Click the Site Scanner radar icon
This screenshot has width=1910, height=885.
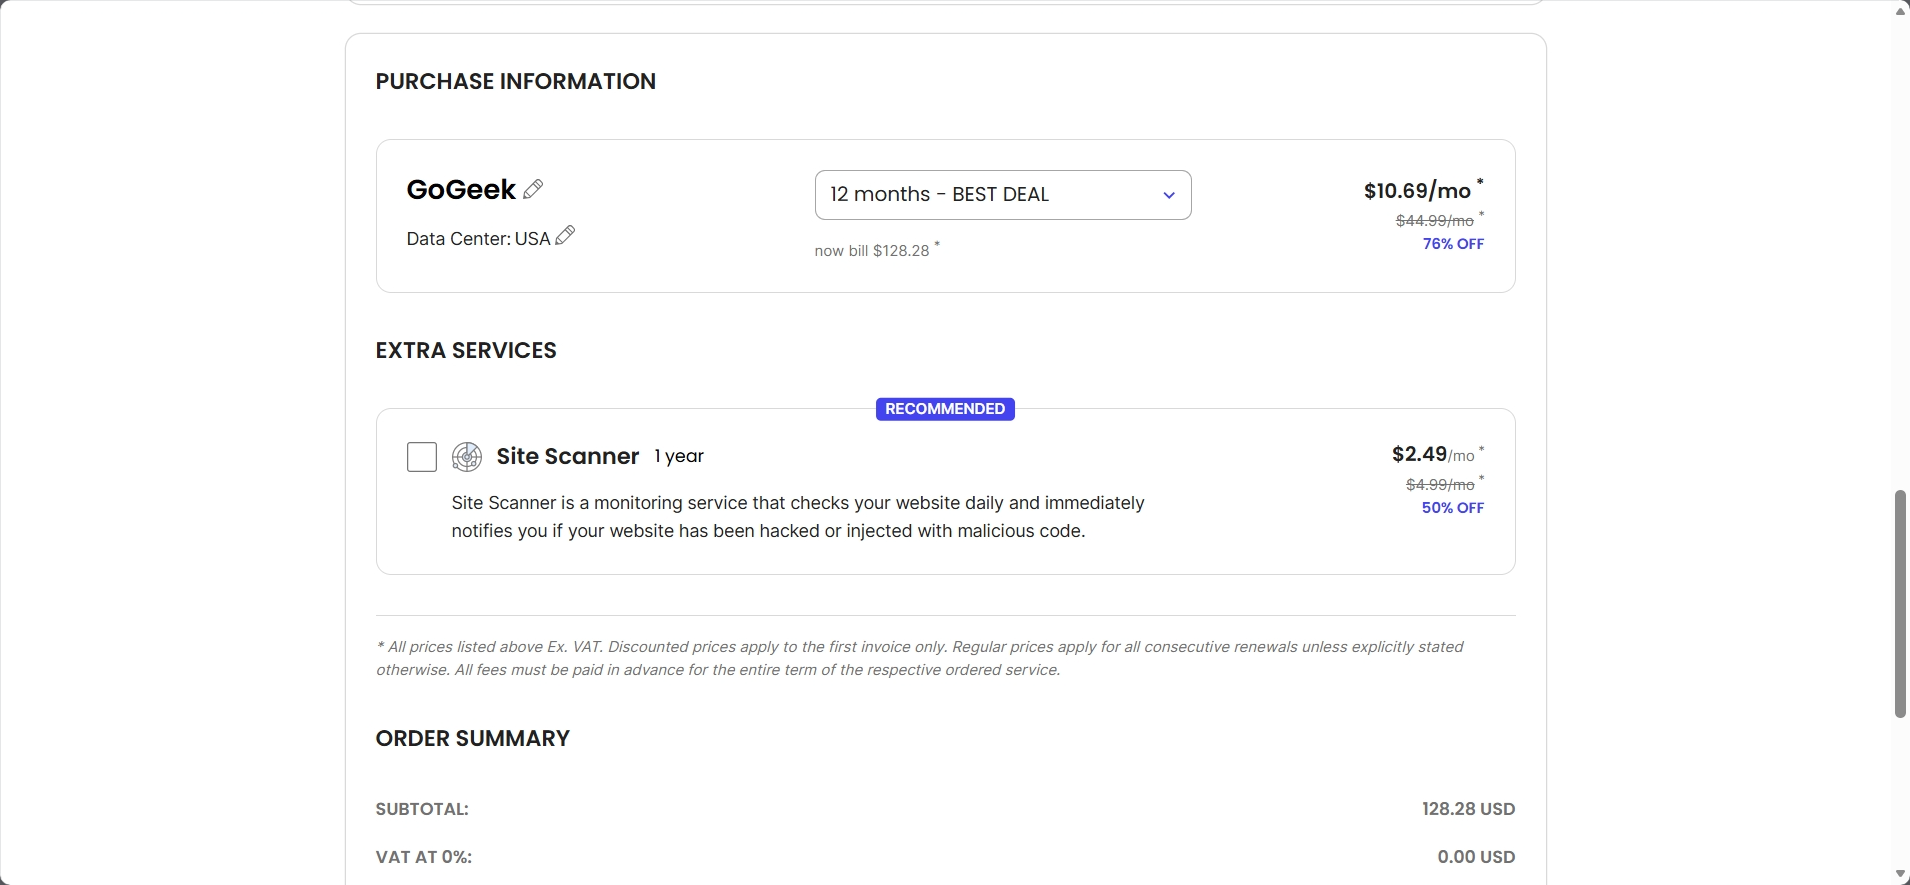pyautogui.click(x=467, y=457)
